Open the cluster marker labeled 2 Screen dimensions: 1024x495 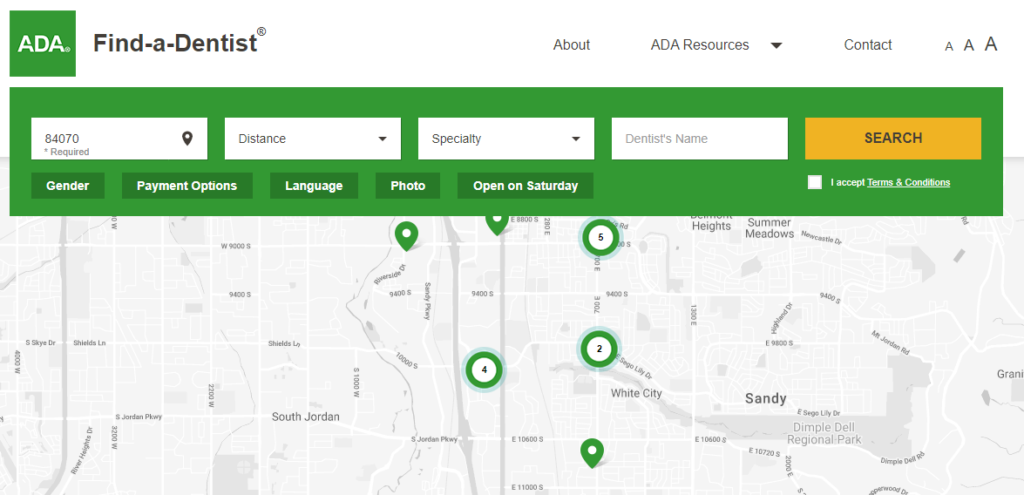599,349
